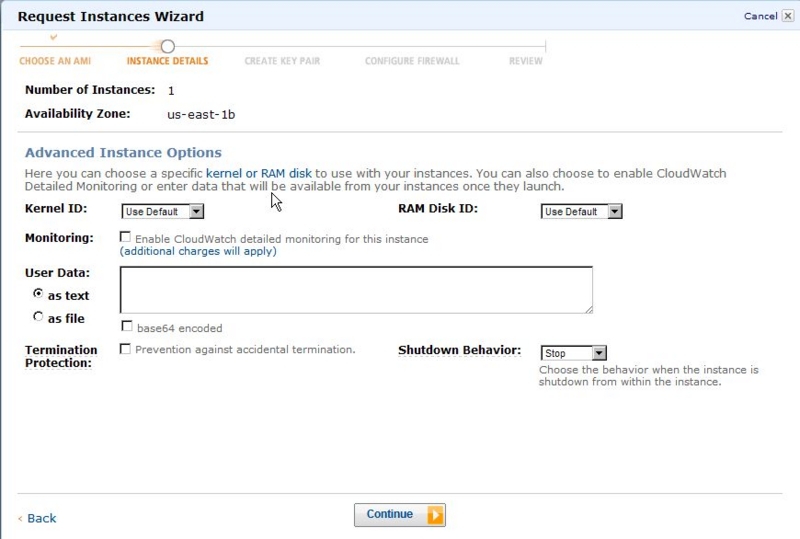Screen dimensions: 800x539
Task: Select the Review step
Action: click(526, 61)
